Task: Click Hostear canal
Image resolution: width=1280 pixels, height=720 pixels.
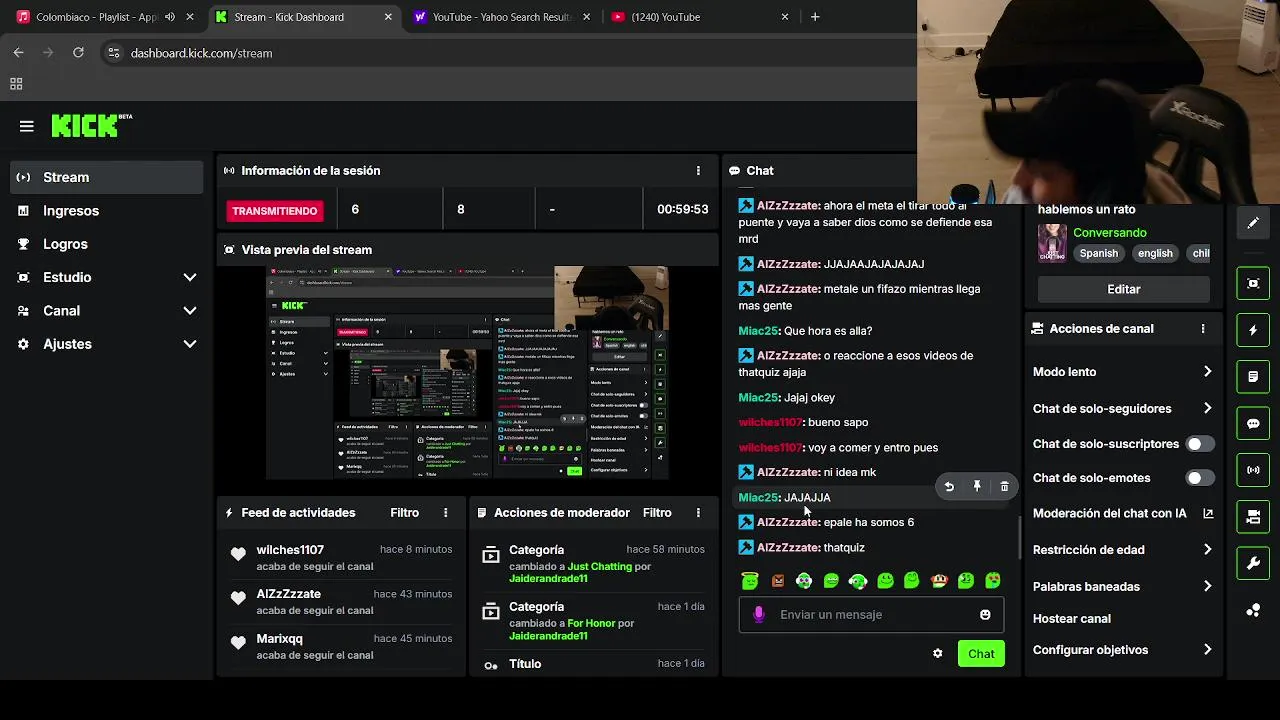Action: pos(1071,619)
